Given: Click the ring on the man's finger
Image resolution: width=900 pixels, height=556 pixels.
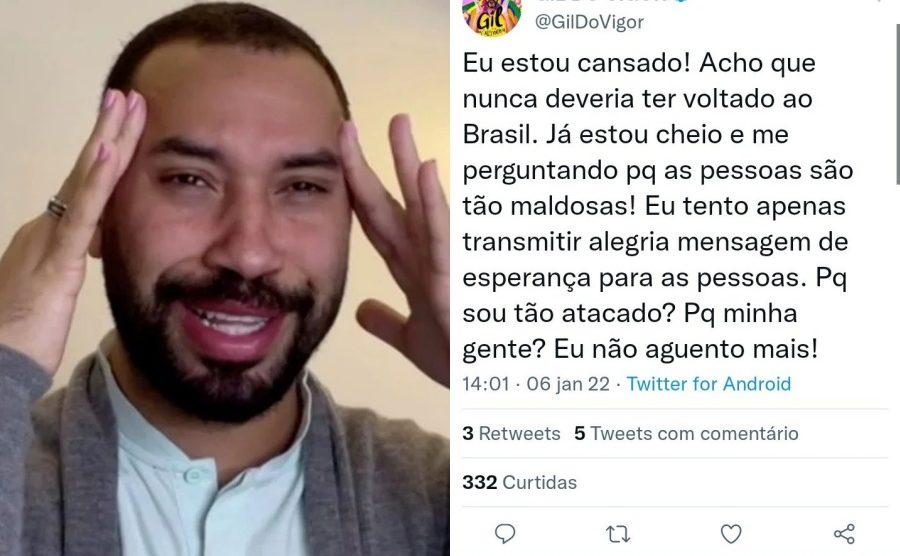Looking at the screenshot, I should [x=56, y=207].
